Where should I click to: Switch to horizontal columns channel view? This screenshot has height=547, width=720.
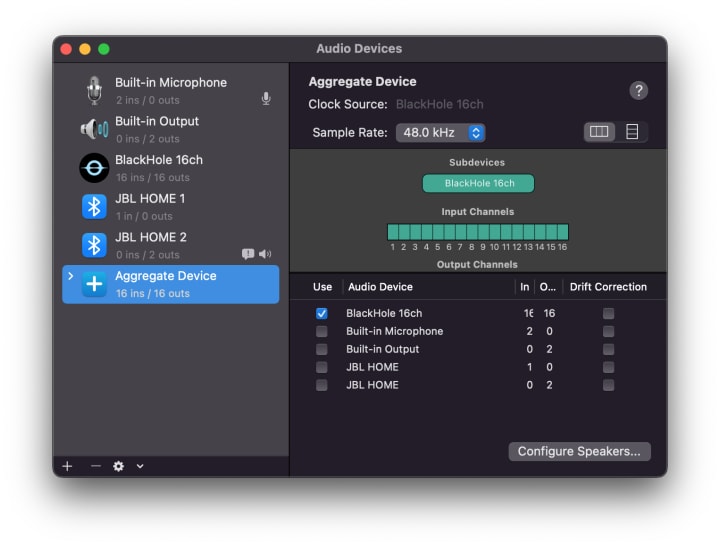coord(599,132)
